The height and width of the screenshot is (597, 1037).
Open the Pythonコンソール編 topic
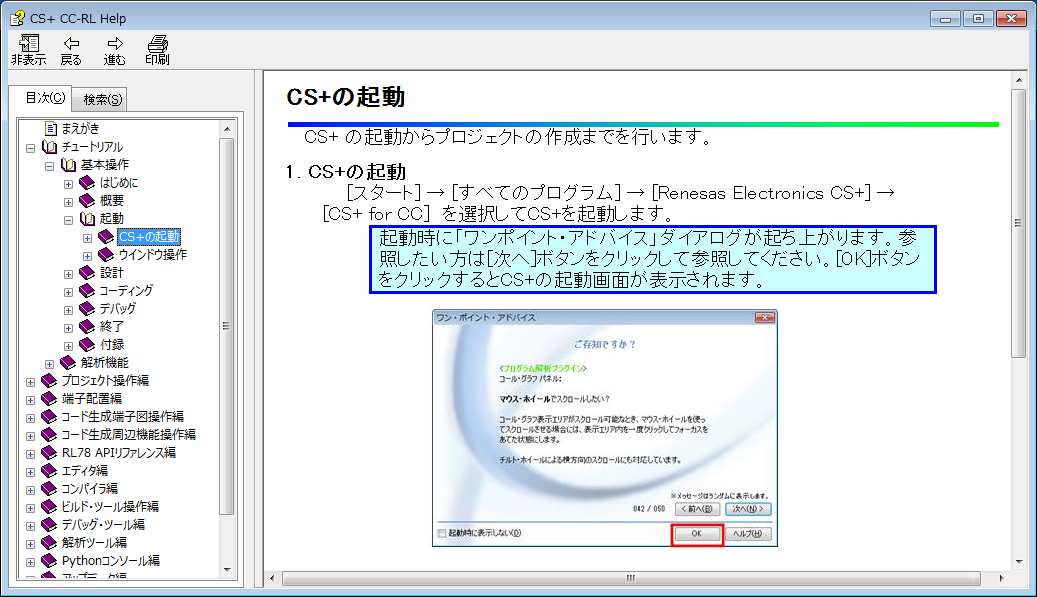coord(110,561)
